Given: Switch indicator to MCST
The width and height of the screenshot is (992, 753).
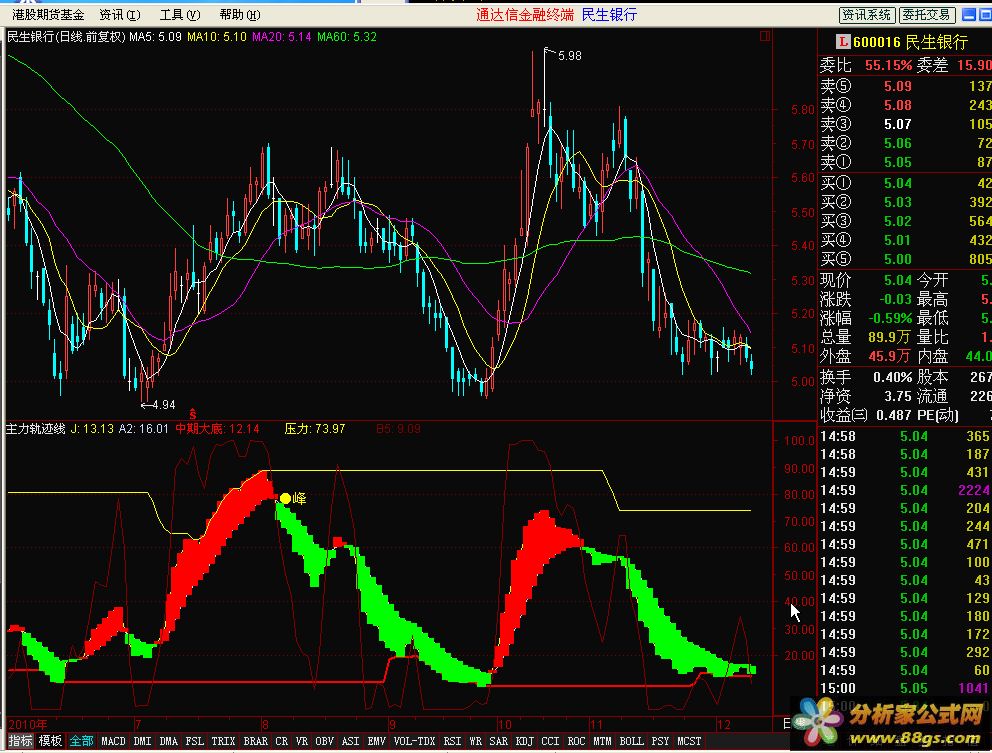Looking at the screenshot, I should [x=690, y=741].
